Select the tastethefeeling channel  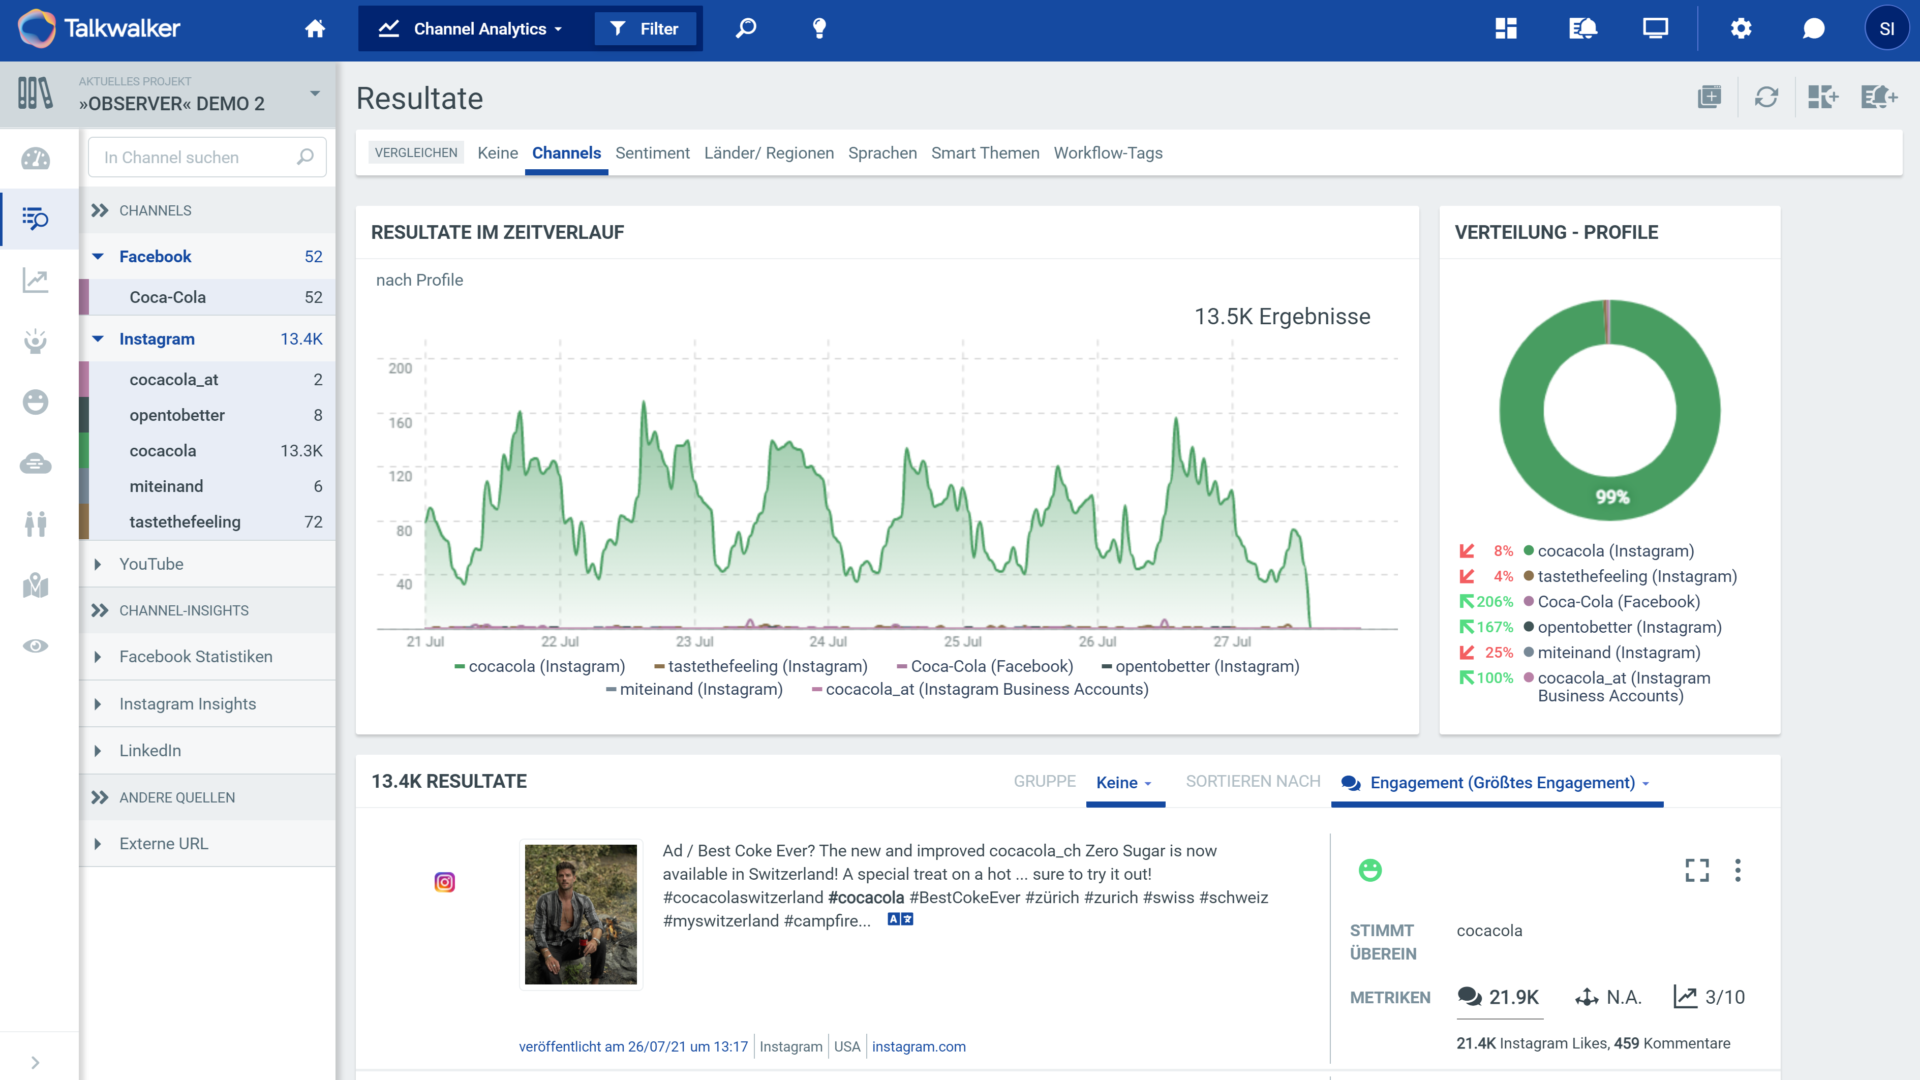(x=208, y=522)
